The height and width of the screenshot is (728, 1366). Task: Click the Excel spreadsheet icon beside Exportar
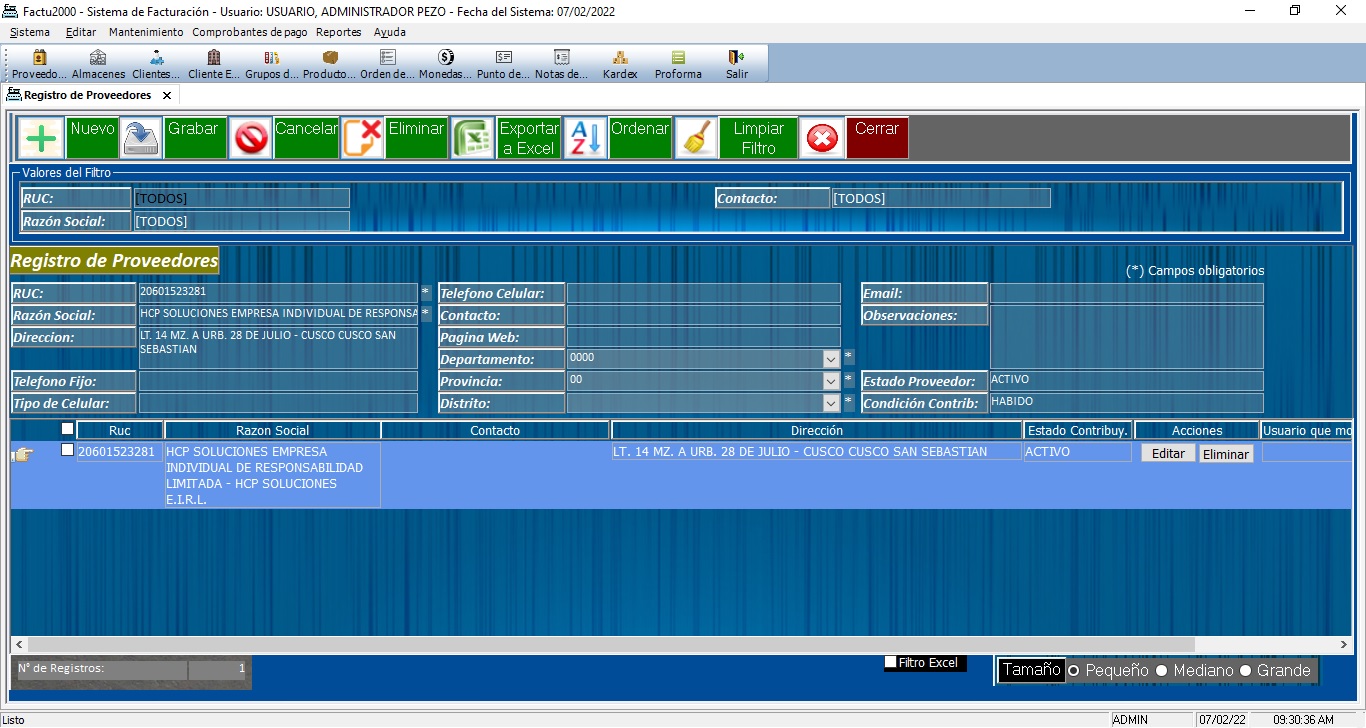click(x=473, y=138)
